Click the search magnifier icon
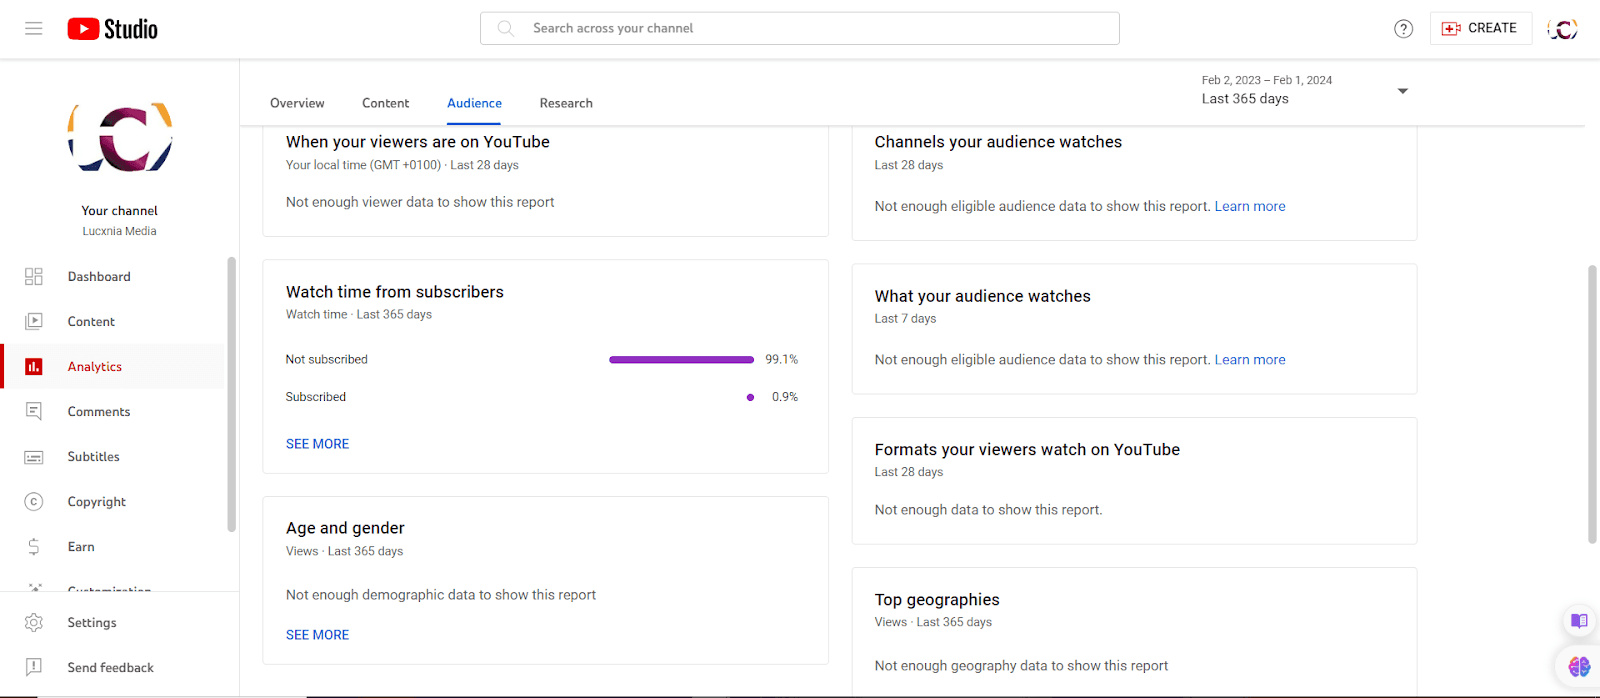The height and width of the screenshot is (698, 1600). pyautogui.click(x=506, y=28)
